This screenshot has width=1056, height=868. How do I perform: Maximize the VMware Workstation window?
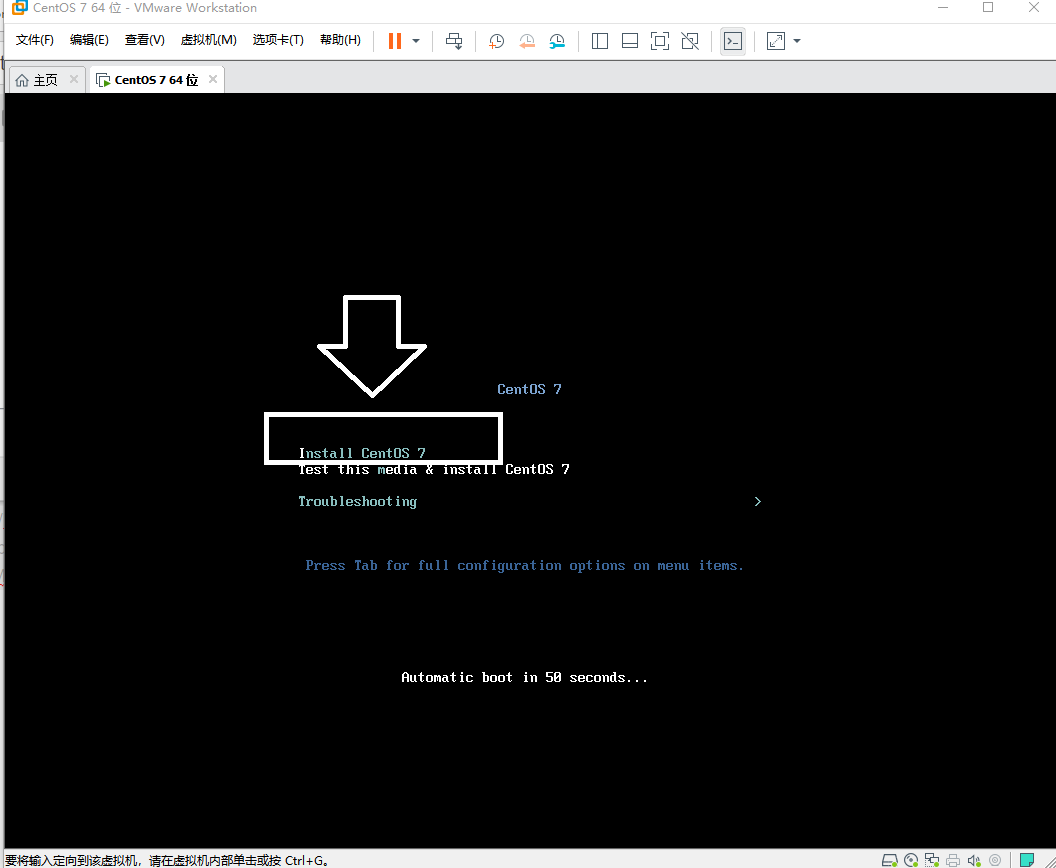click(x=988, y=7)
